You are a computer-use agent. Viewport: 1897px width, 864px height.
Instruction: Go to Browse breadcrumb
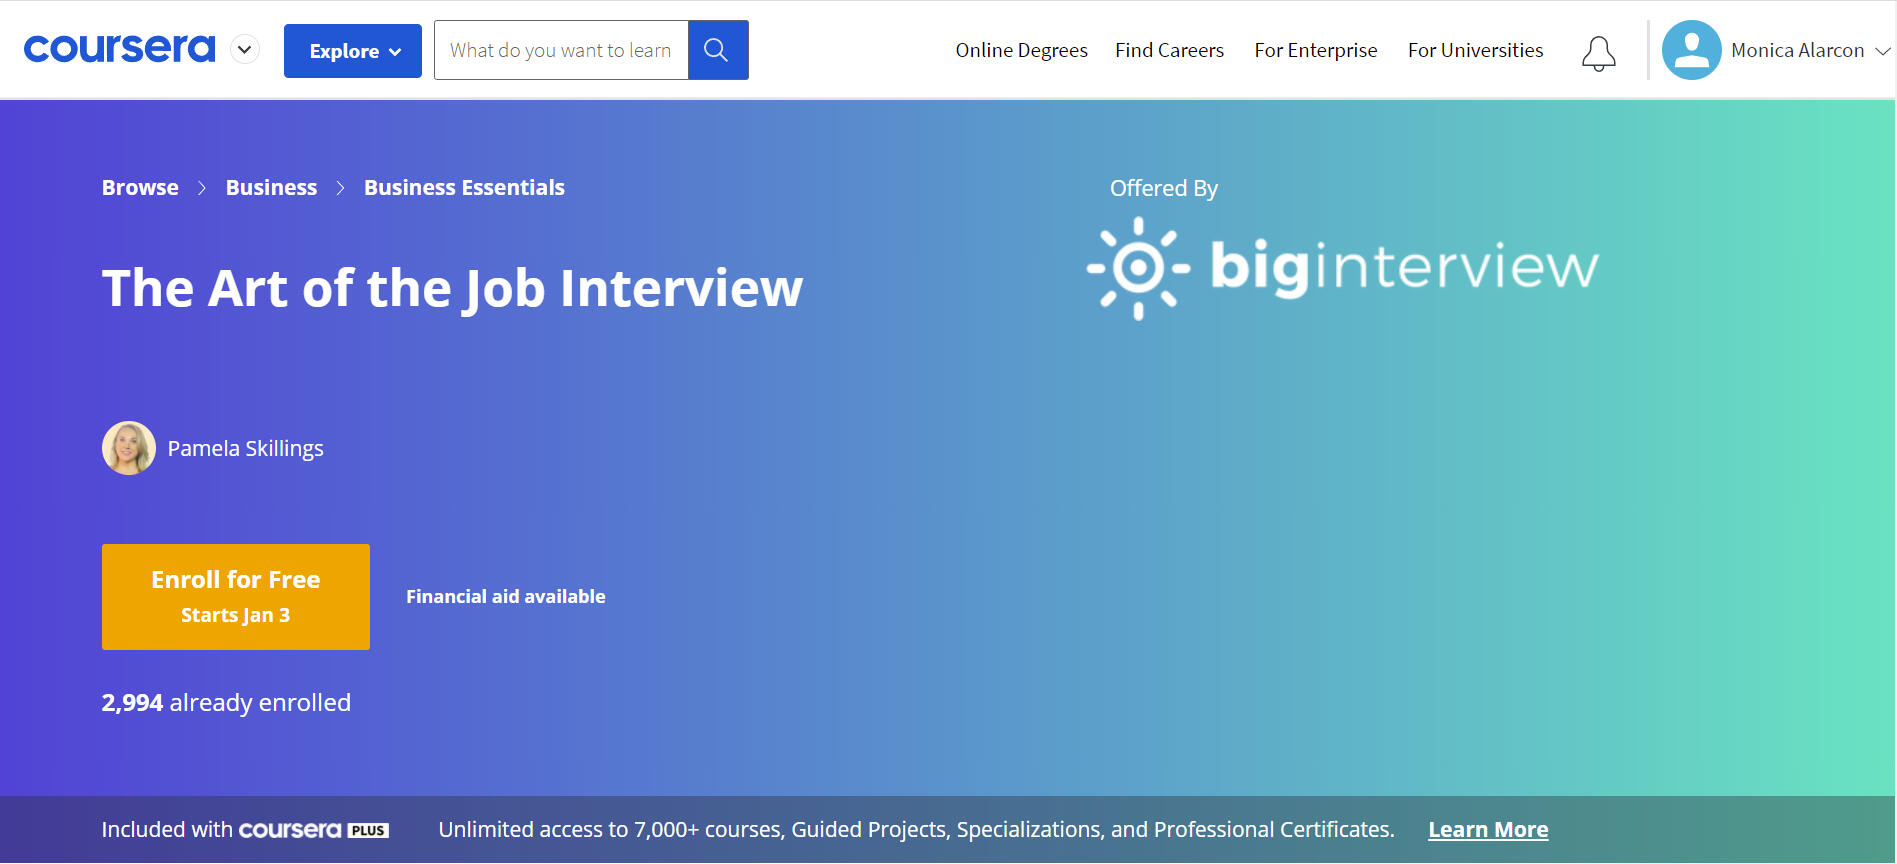[140, 188]
